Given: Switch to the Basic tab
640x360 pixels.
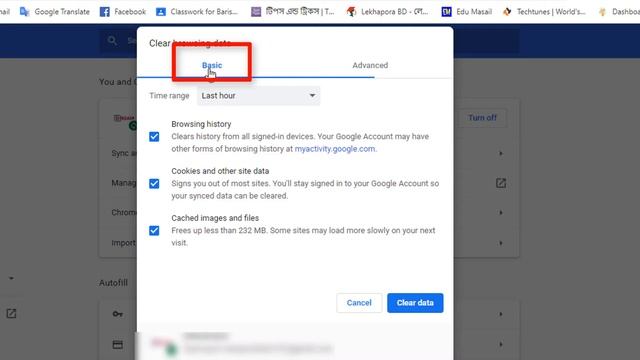Looking at the screenshot, I should pyautogui.click(x=212, y=65).
